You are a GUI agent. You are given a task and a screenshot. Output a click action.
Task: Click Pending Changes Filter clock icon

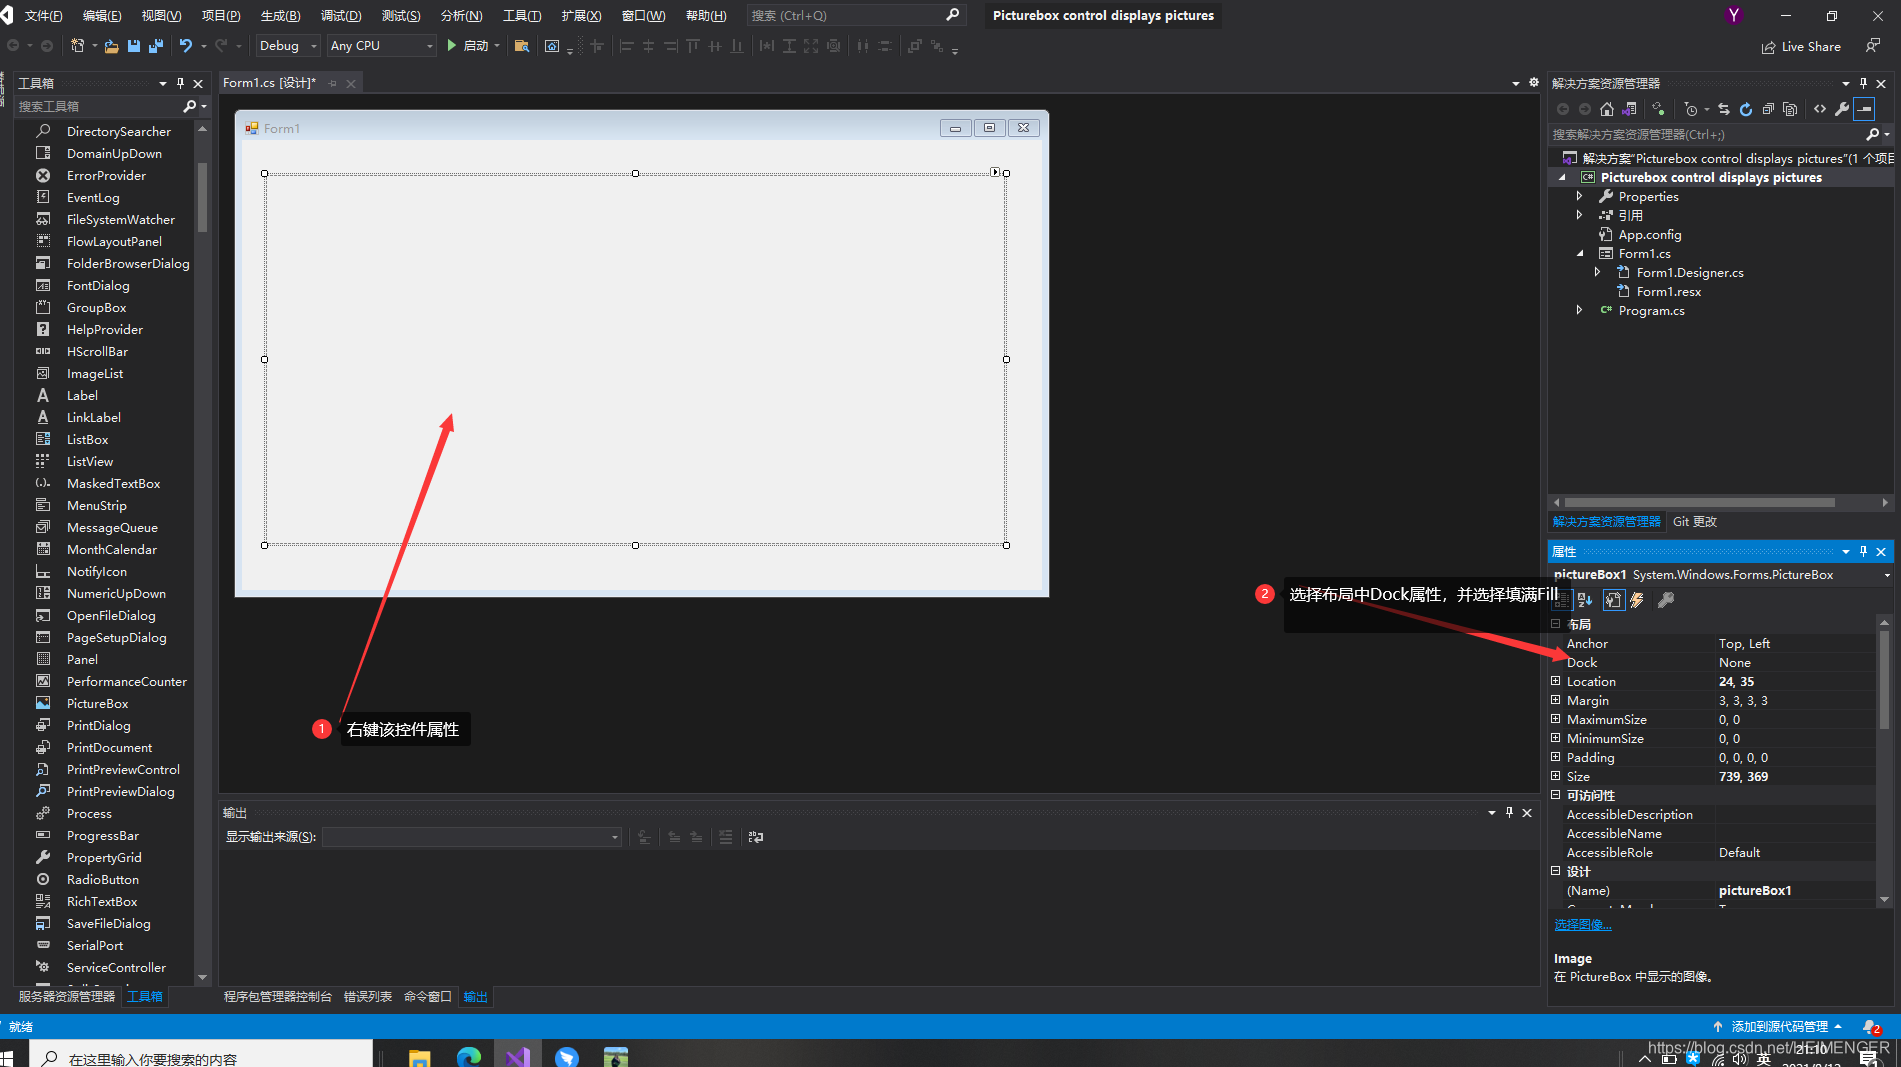tap(1690, 109)
